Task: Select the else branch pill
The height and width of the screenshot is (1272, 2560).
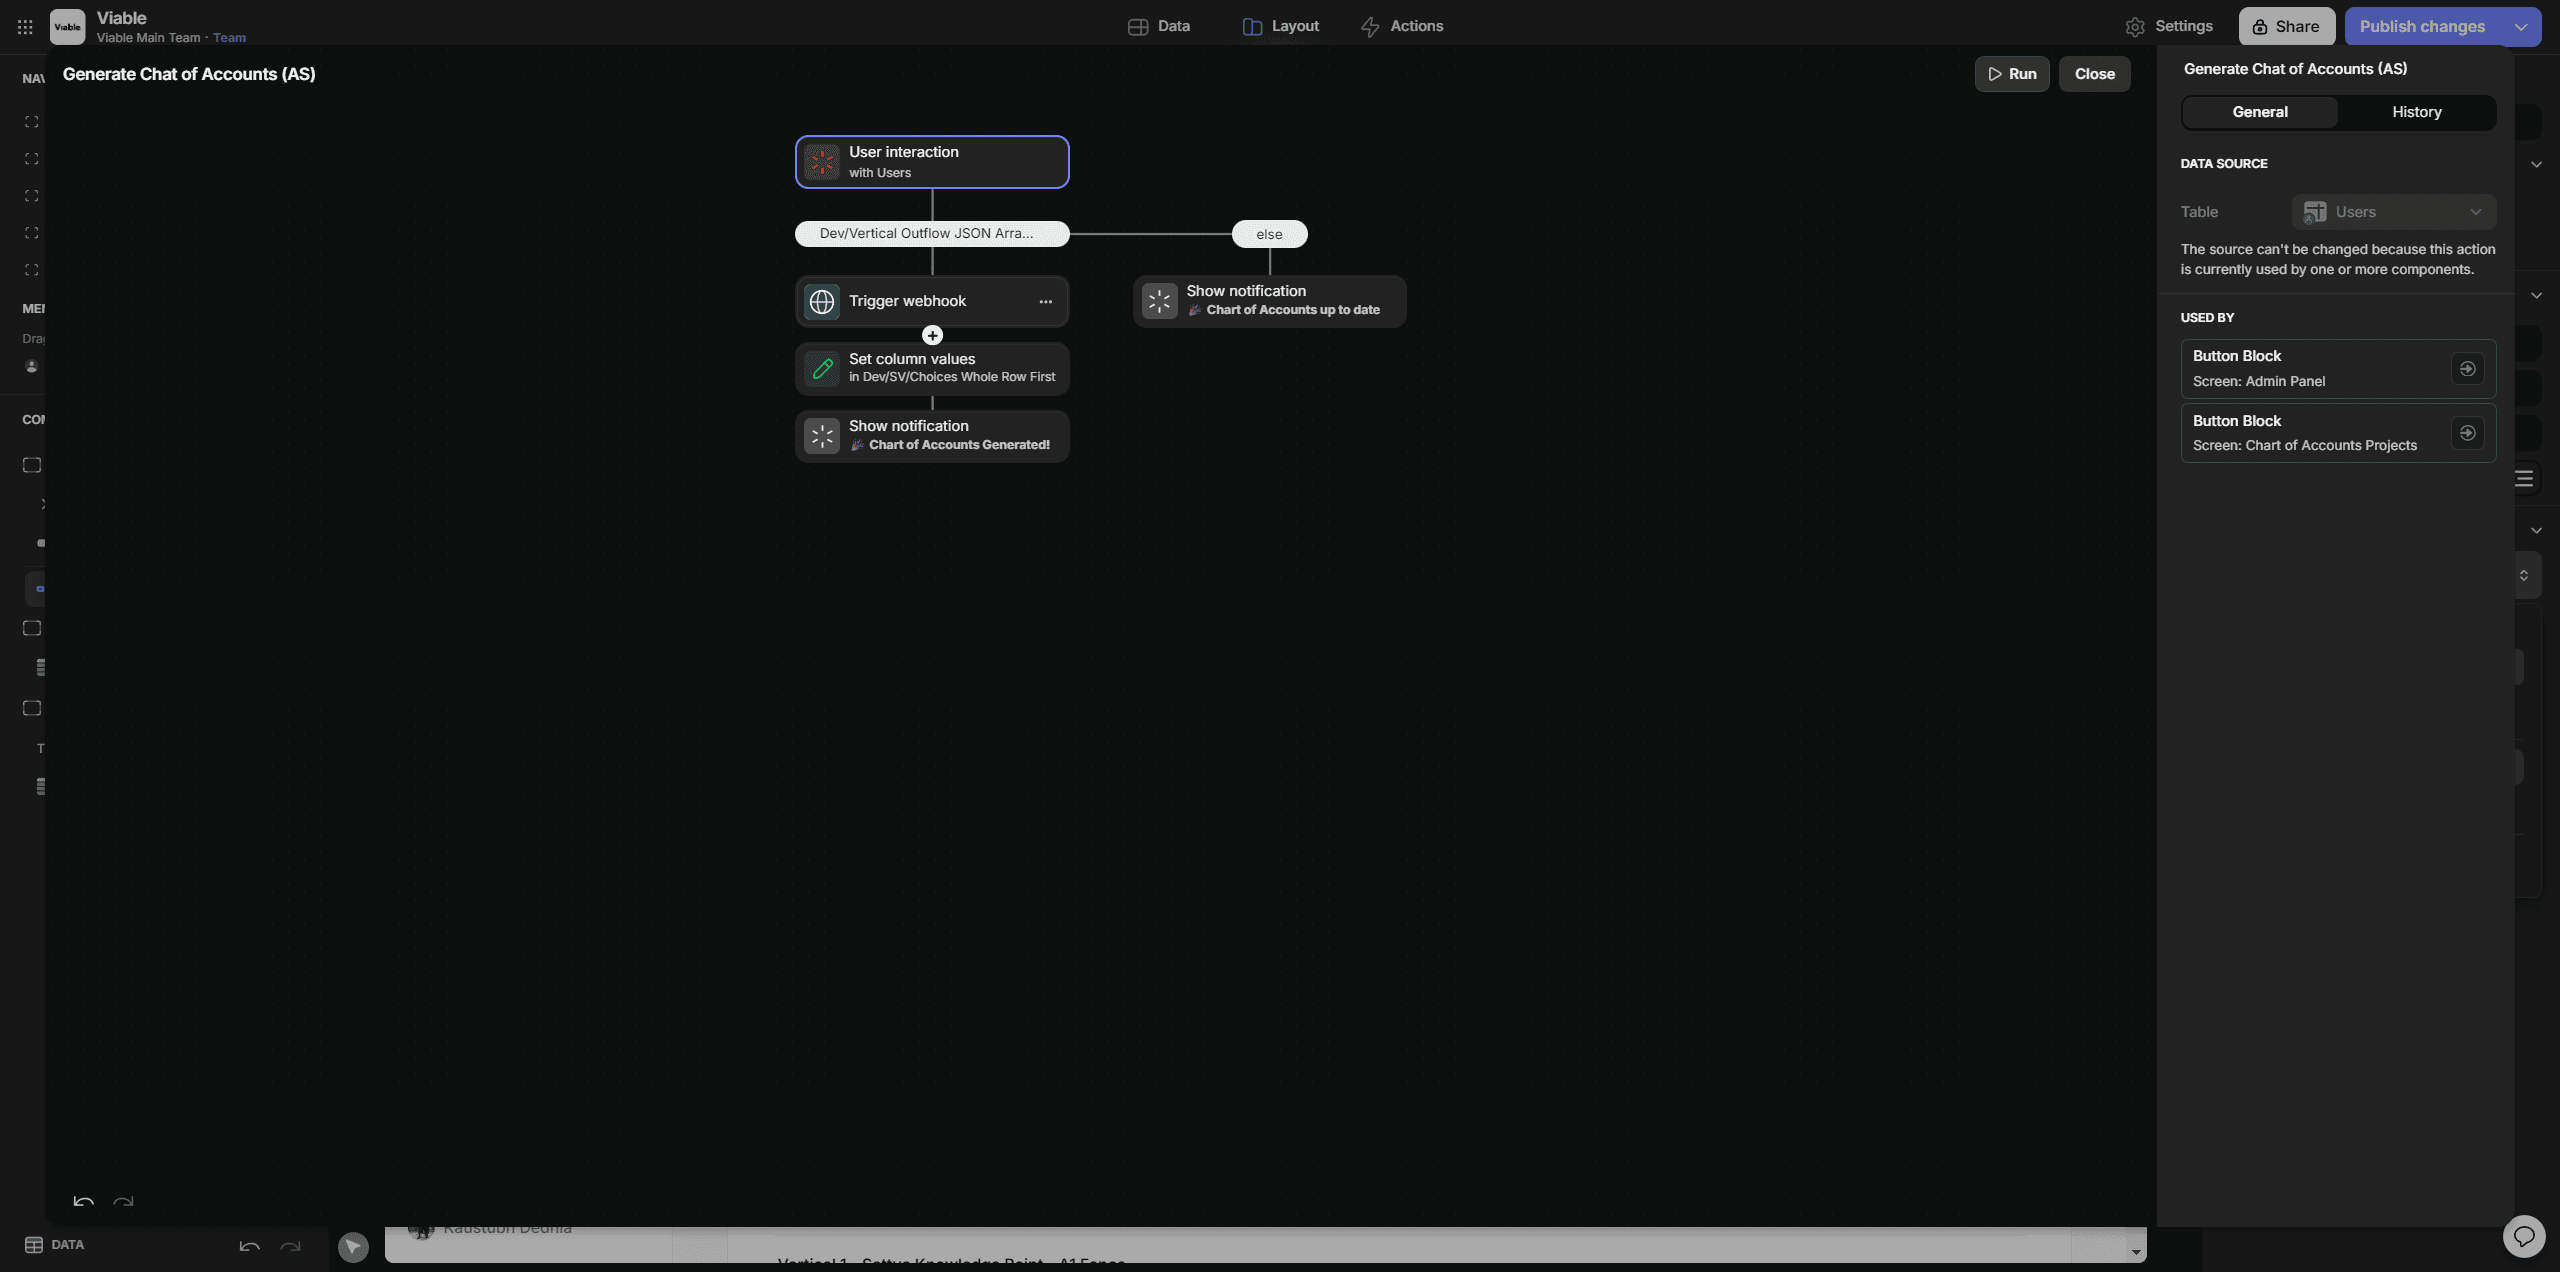Action: click(x=1269, y=234)
